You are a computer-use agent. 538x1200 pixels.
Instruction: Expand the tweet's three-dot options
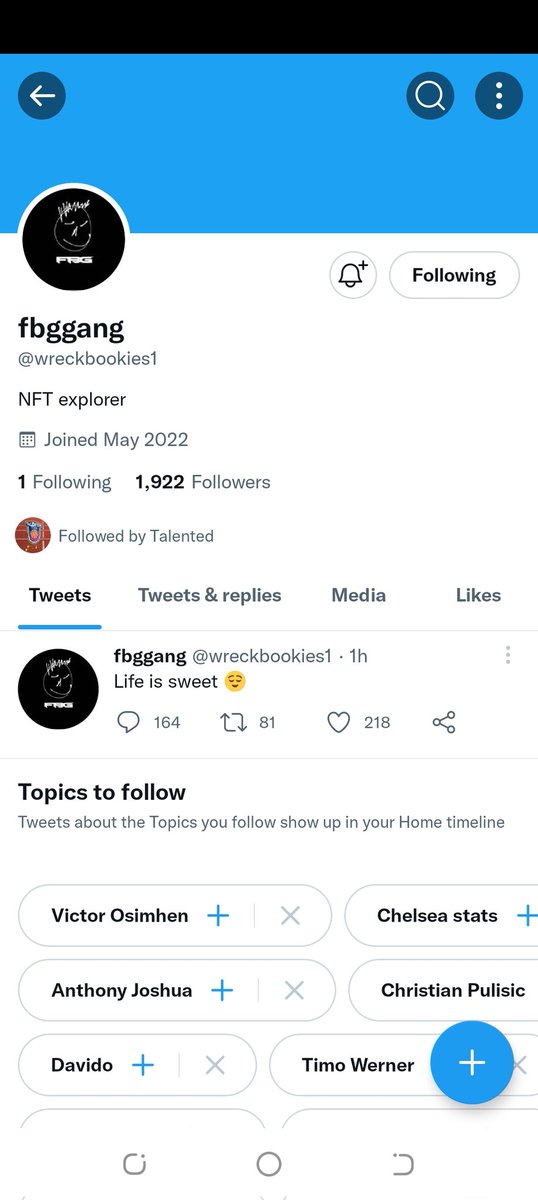(x=508, y=655)
